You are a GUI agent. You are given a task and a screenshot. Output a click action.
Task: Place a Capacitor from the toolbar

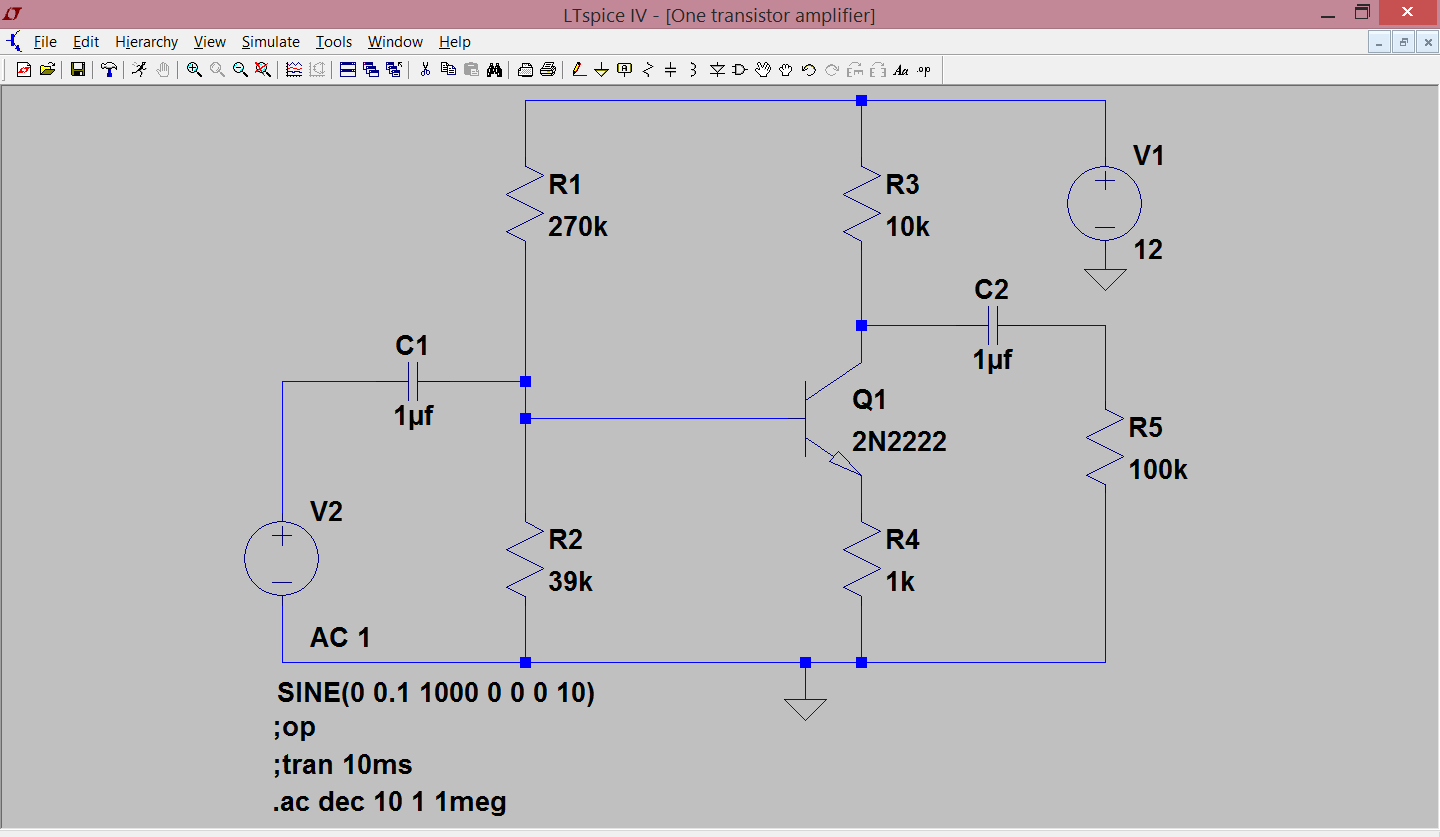coord(670,70)
